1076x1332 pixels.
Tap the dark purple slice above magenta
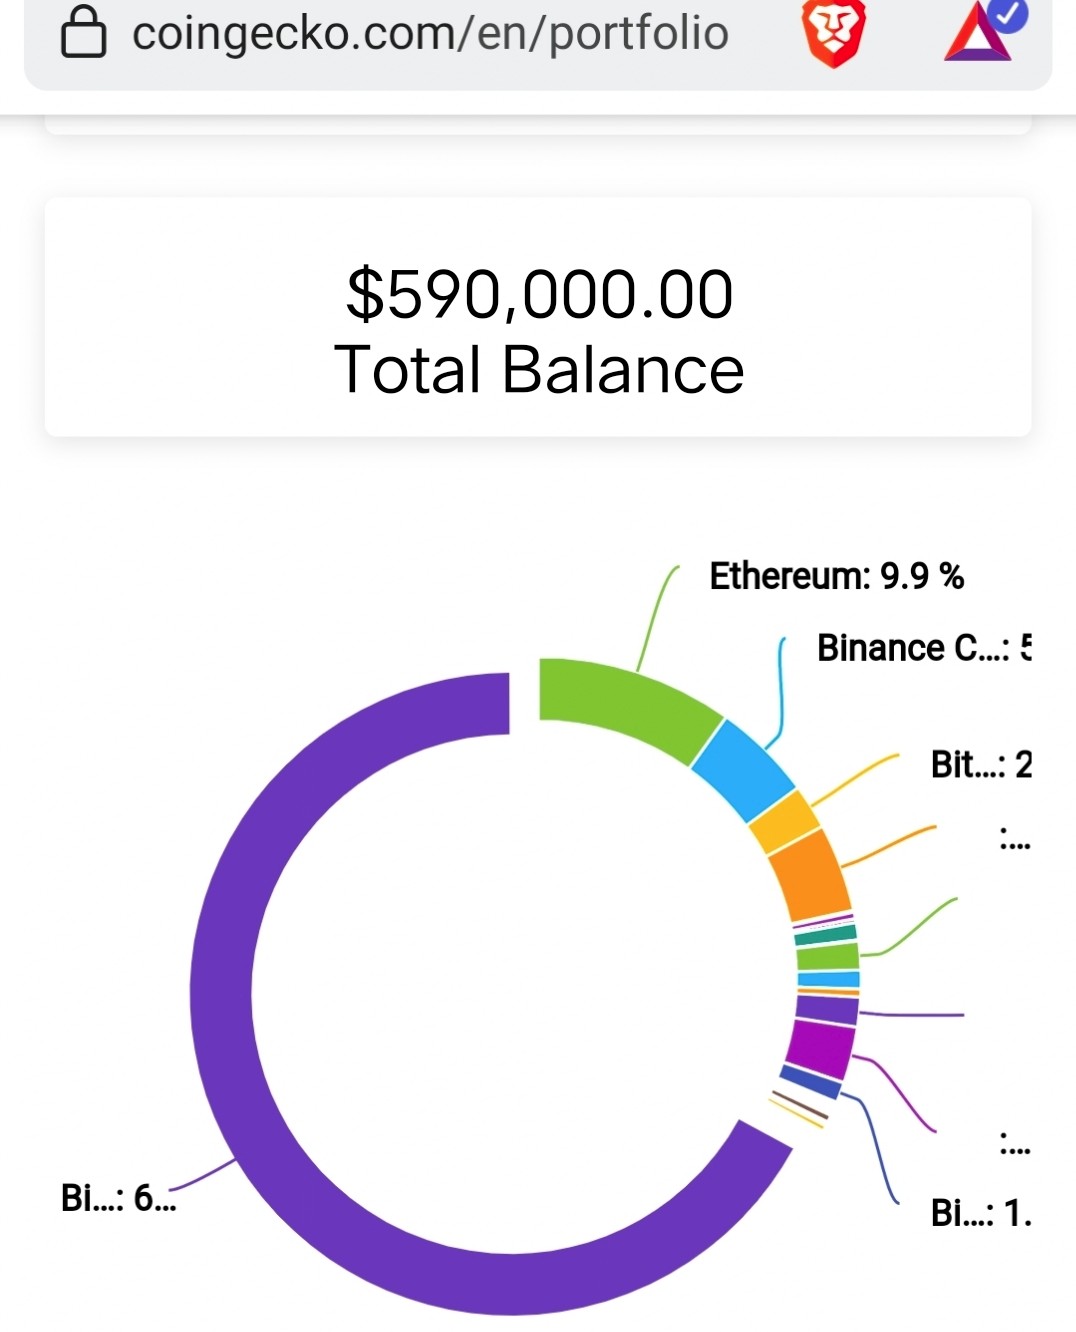pos(827,1009)
